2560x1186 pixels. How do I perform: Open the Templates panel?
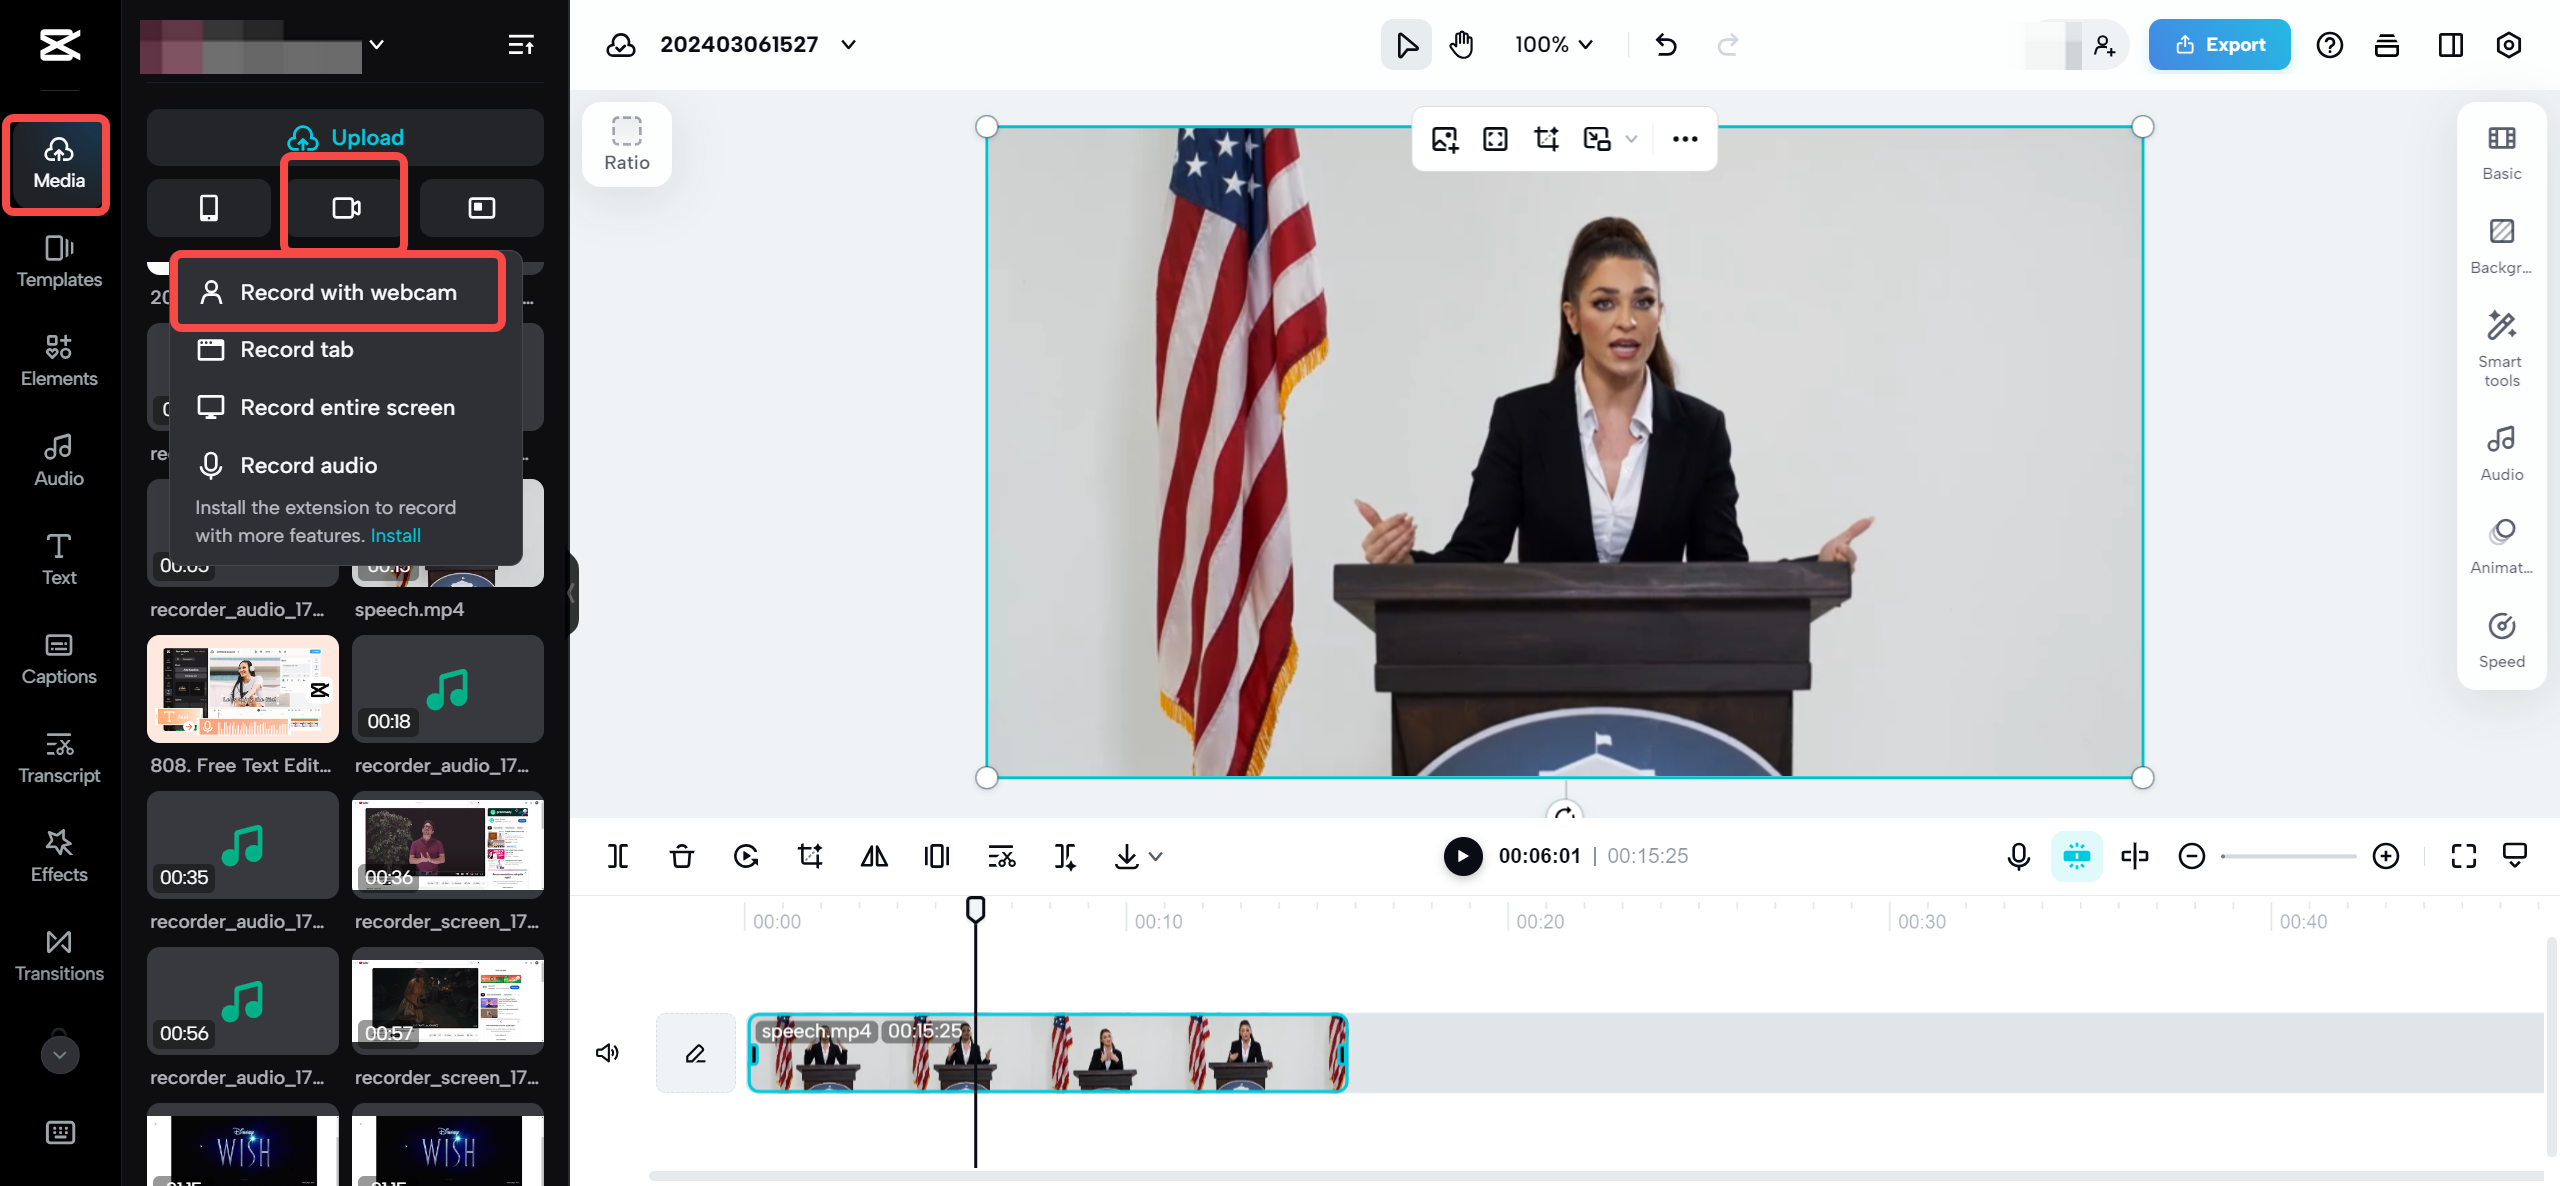tap(58, 262)
